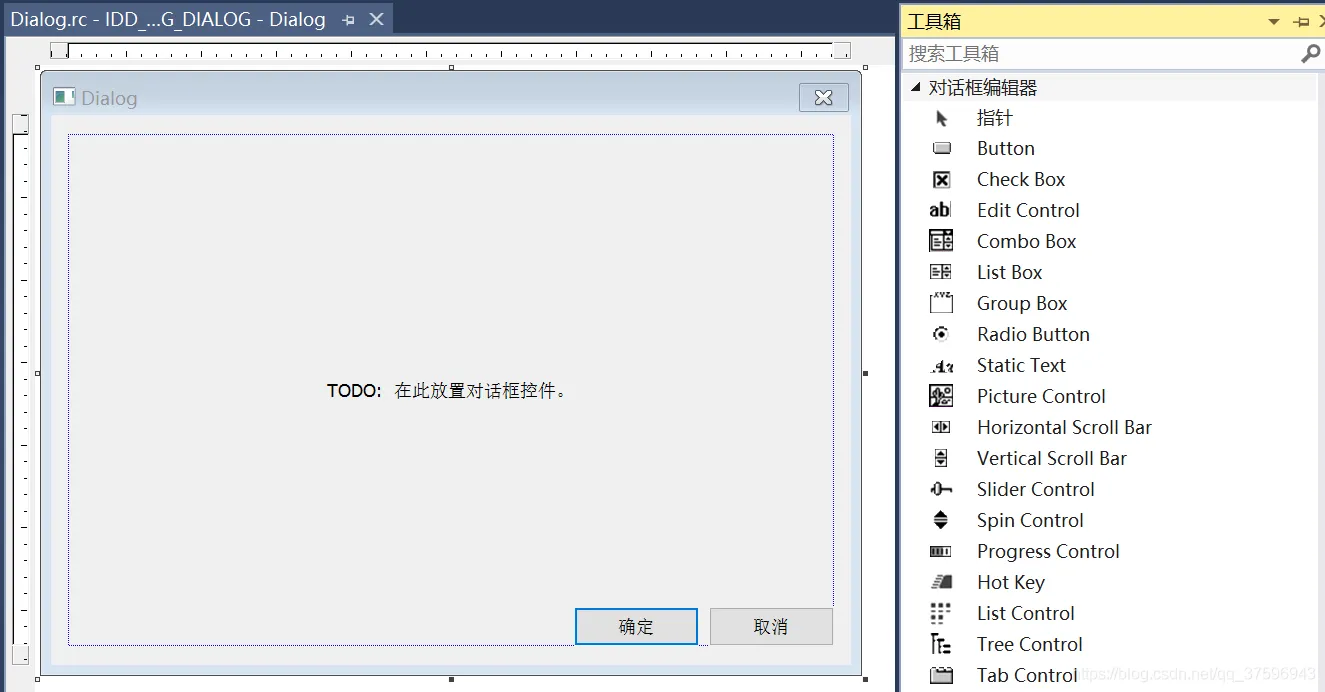Image resolution: width=1325 pixels, height=692 pixels.
Task: Click the Combo Box label text
Action: 1027,241
